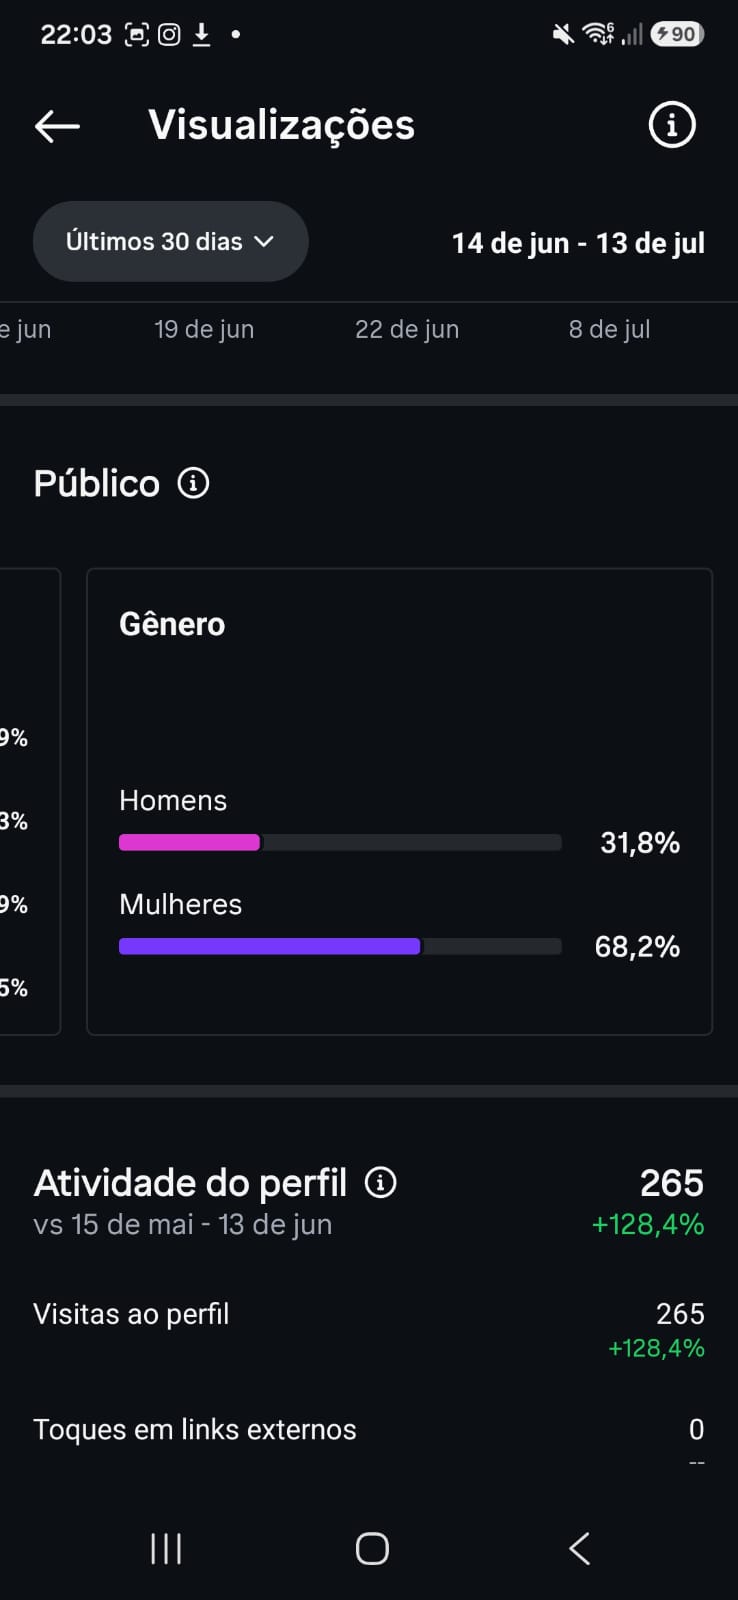The image size is (738, 1600).
Task: Tap the info icon next to Público
Action: pyautogui.click(x=193, y=483)
